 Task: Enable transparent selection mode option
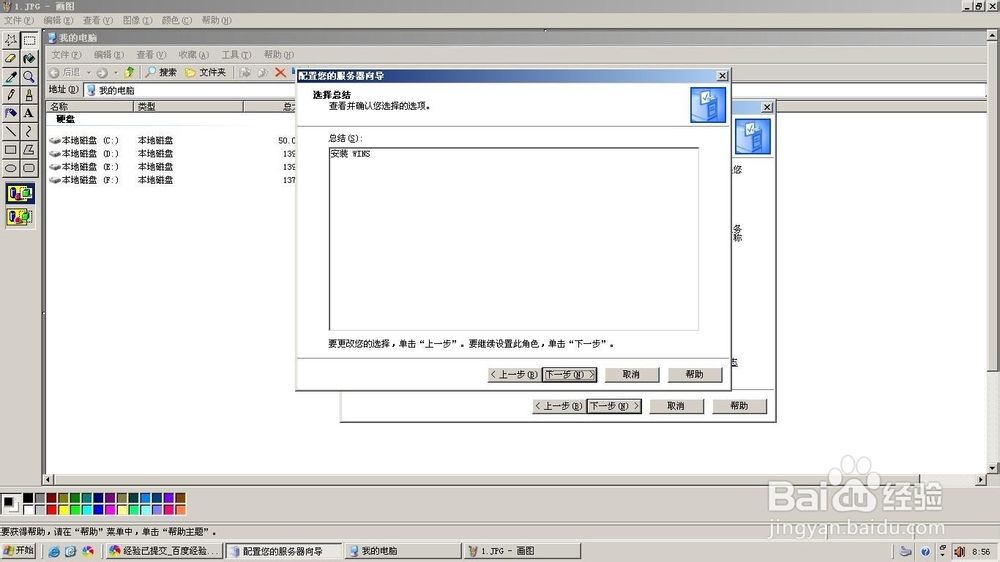click(x=20, y=217)
